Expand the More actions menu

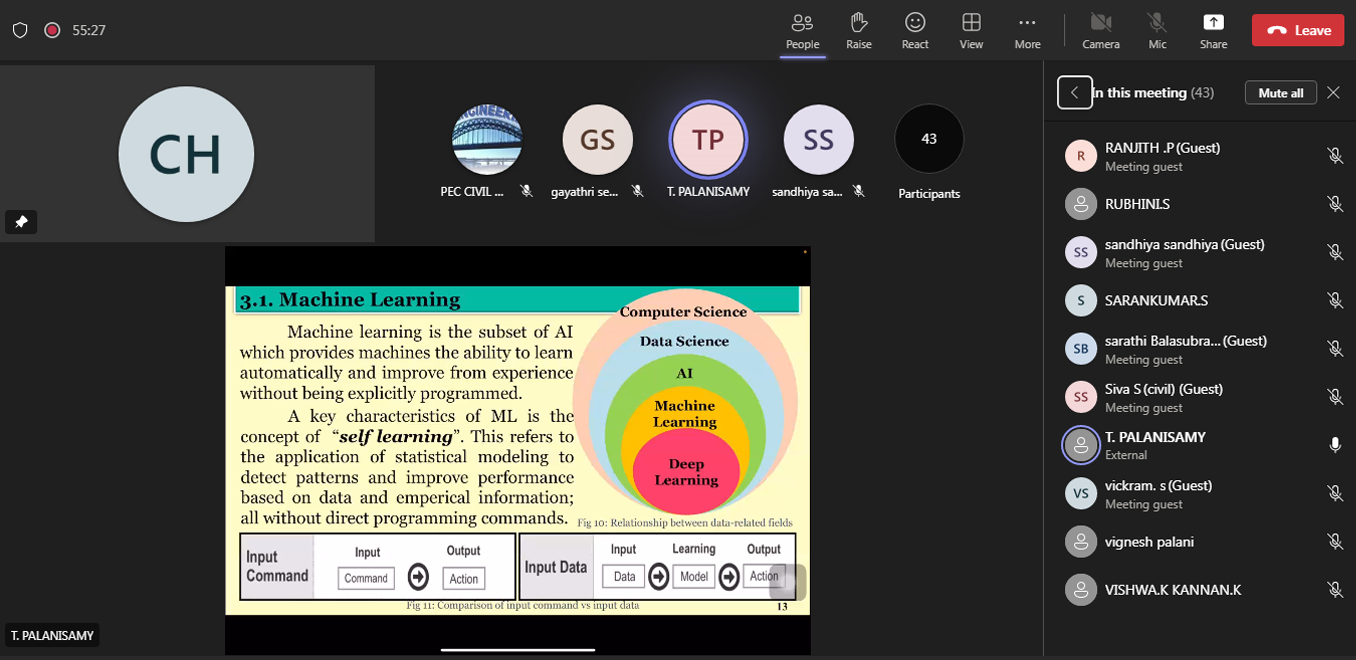pyautogui.click(x=1027, y=30)
